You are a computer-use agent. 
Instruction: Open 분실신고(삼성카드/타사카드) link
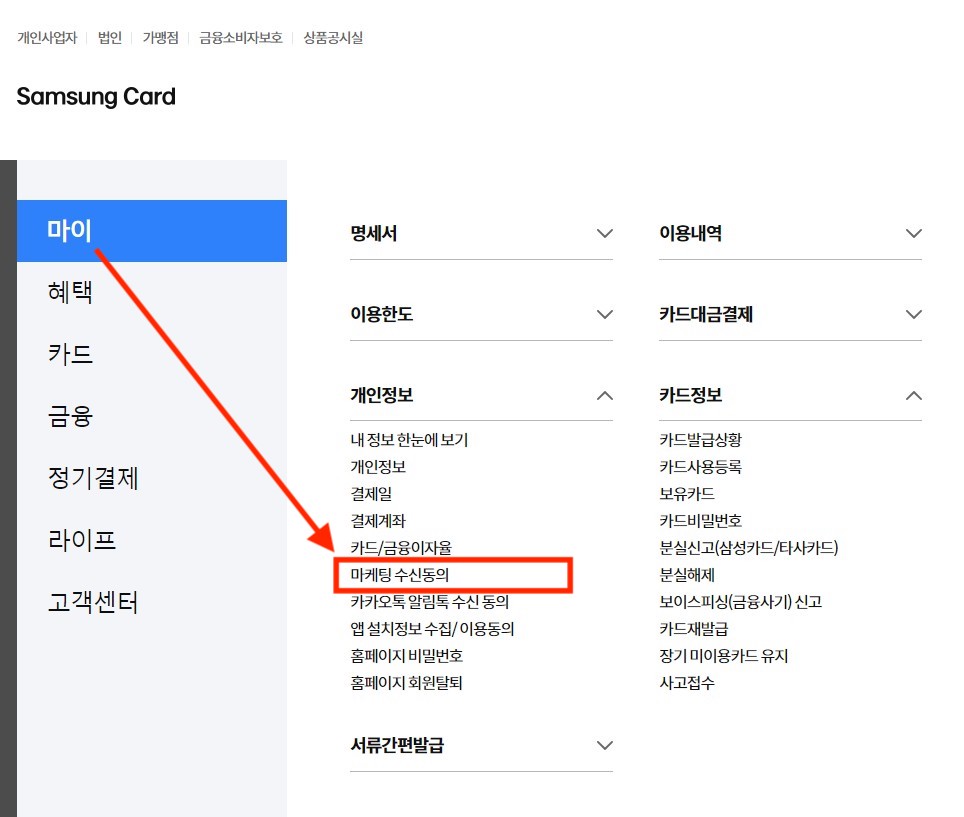pyautogui.click(x=749, y=548)
